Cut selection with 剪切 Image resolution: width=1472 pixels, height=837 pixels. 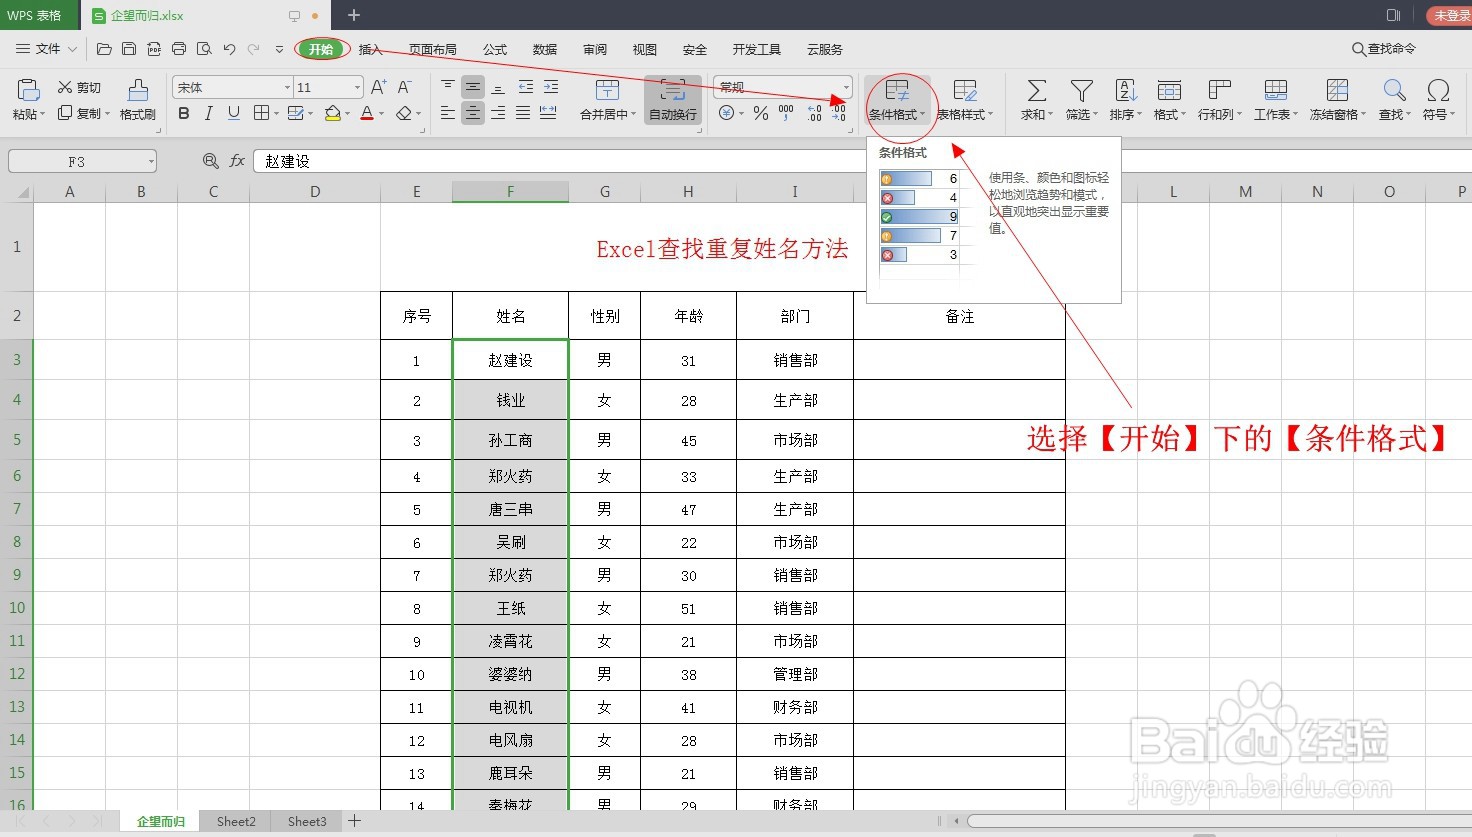coord(79,88)
